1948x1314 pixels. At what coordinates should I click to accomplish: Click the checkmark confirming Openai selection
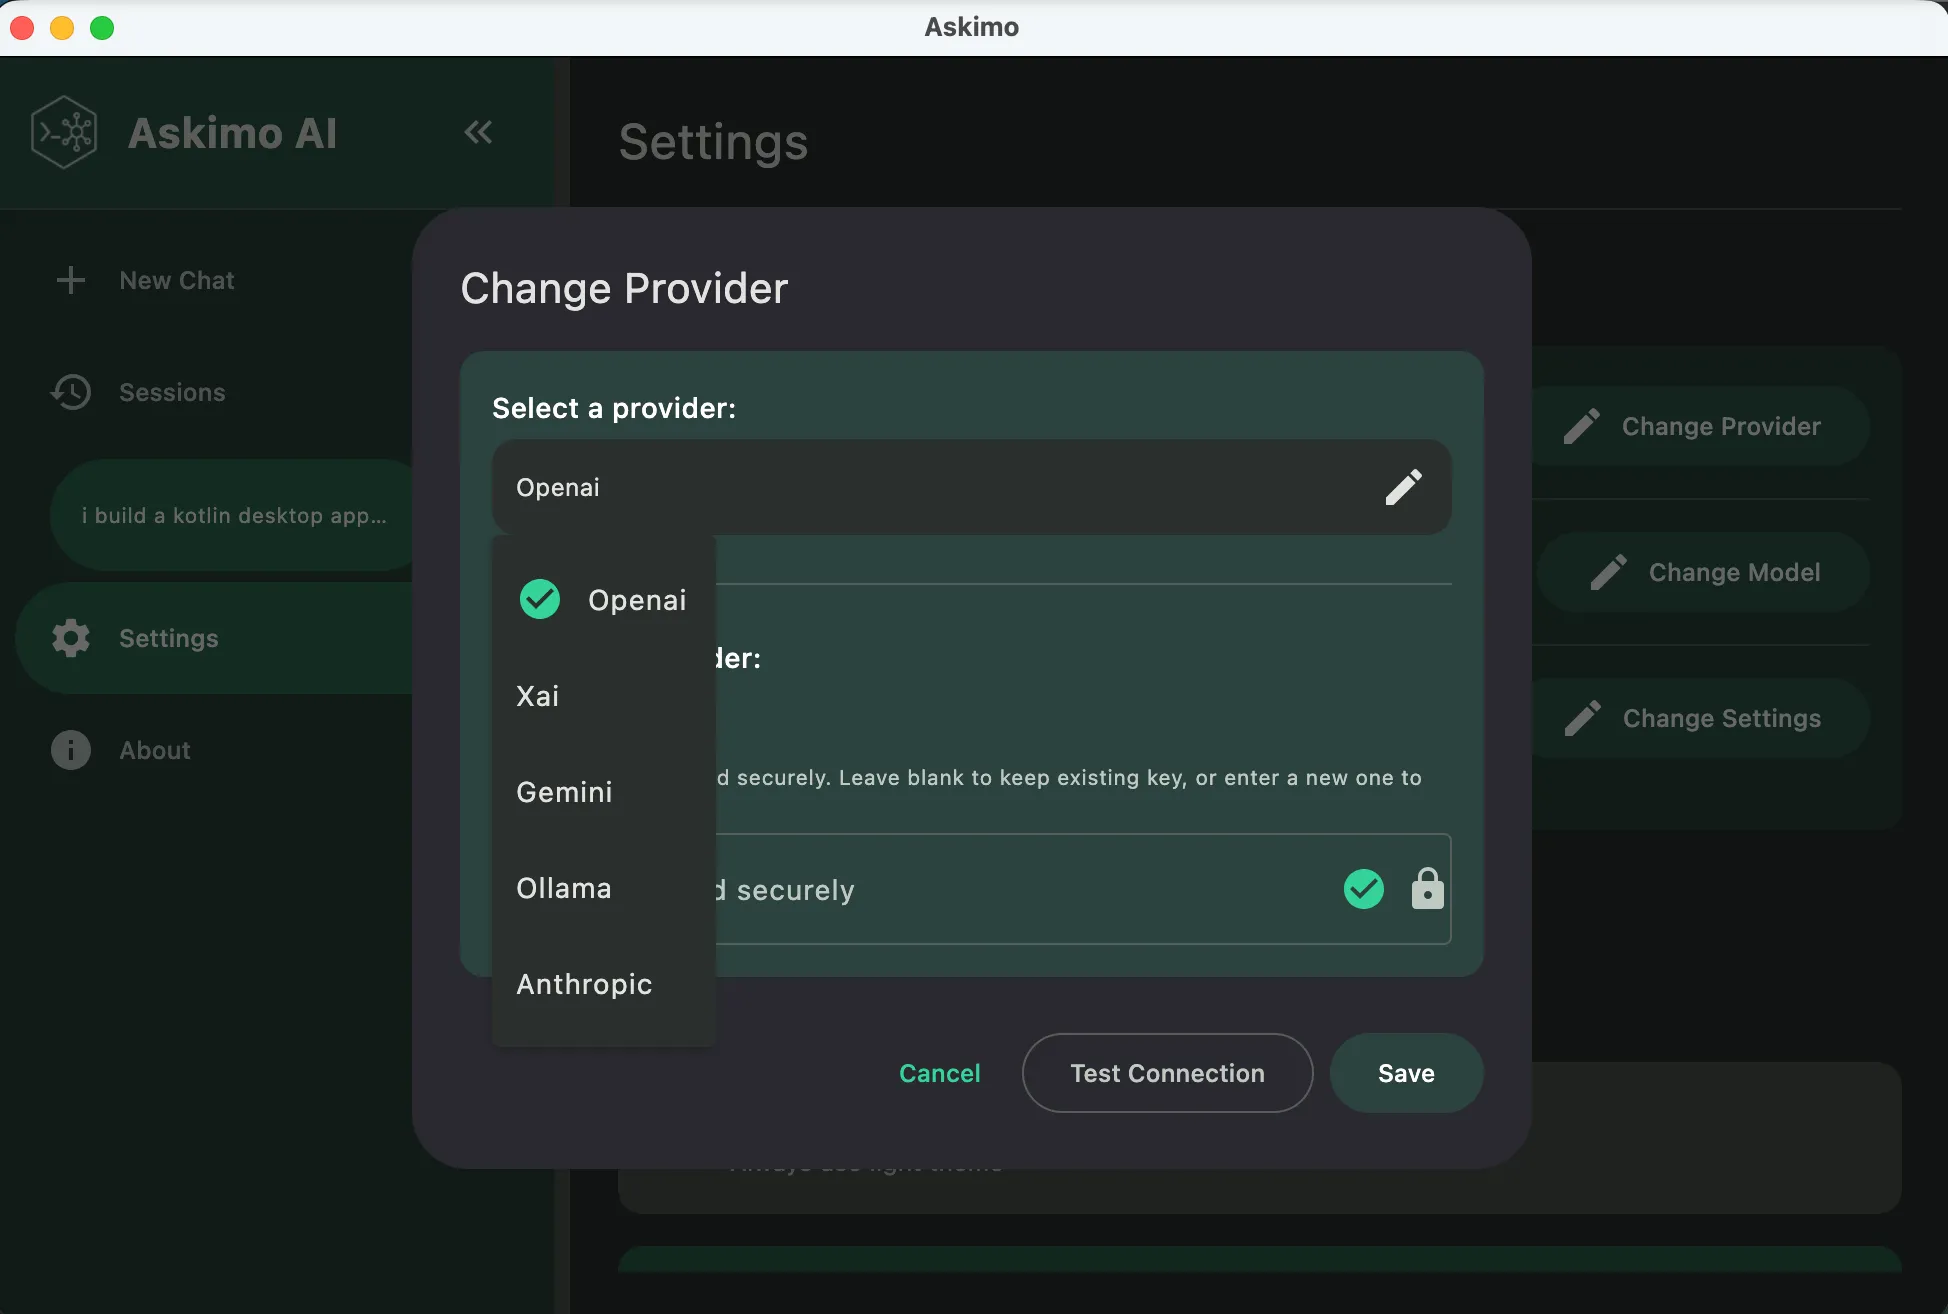click(539, 598)
